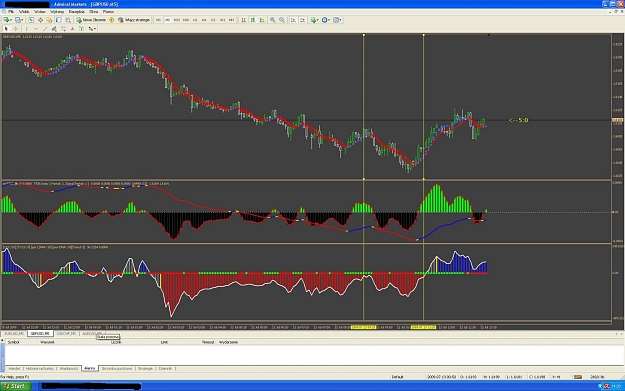Zoom out the chart
Image resolution: width=625 pixels, height=391 pixels.
pos(282,20)
